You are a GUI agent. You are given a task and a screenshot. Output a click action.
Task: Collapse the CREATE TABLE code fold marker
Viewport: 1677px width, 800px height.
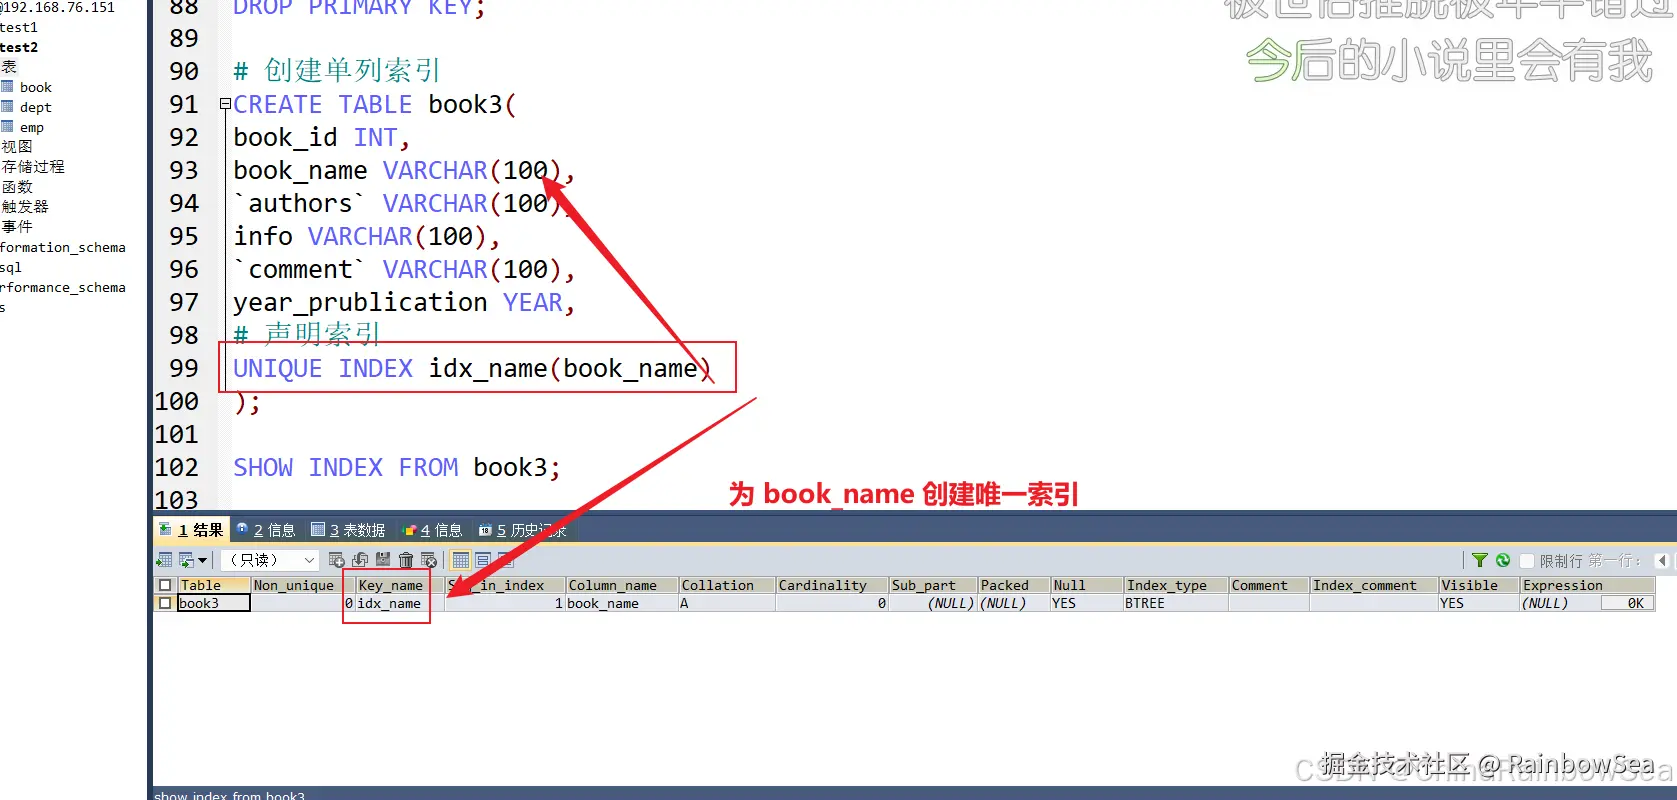pos(225,104)
